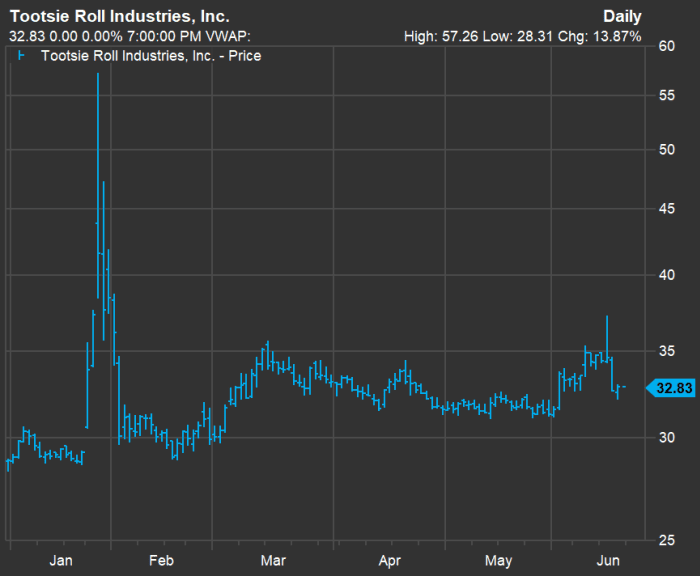Click the Jan month label
The image size is (700, 576).
pyautogui.click(x=61, y=561)
